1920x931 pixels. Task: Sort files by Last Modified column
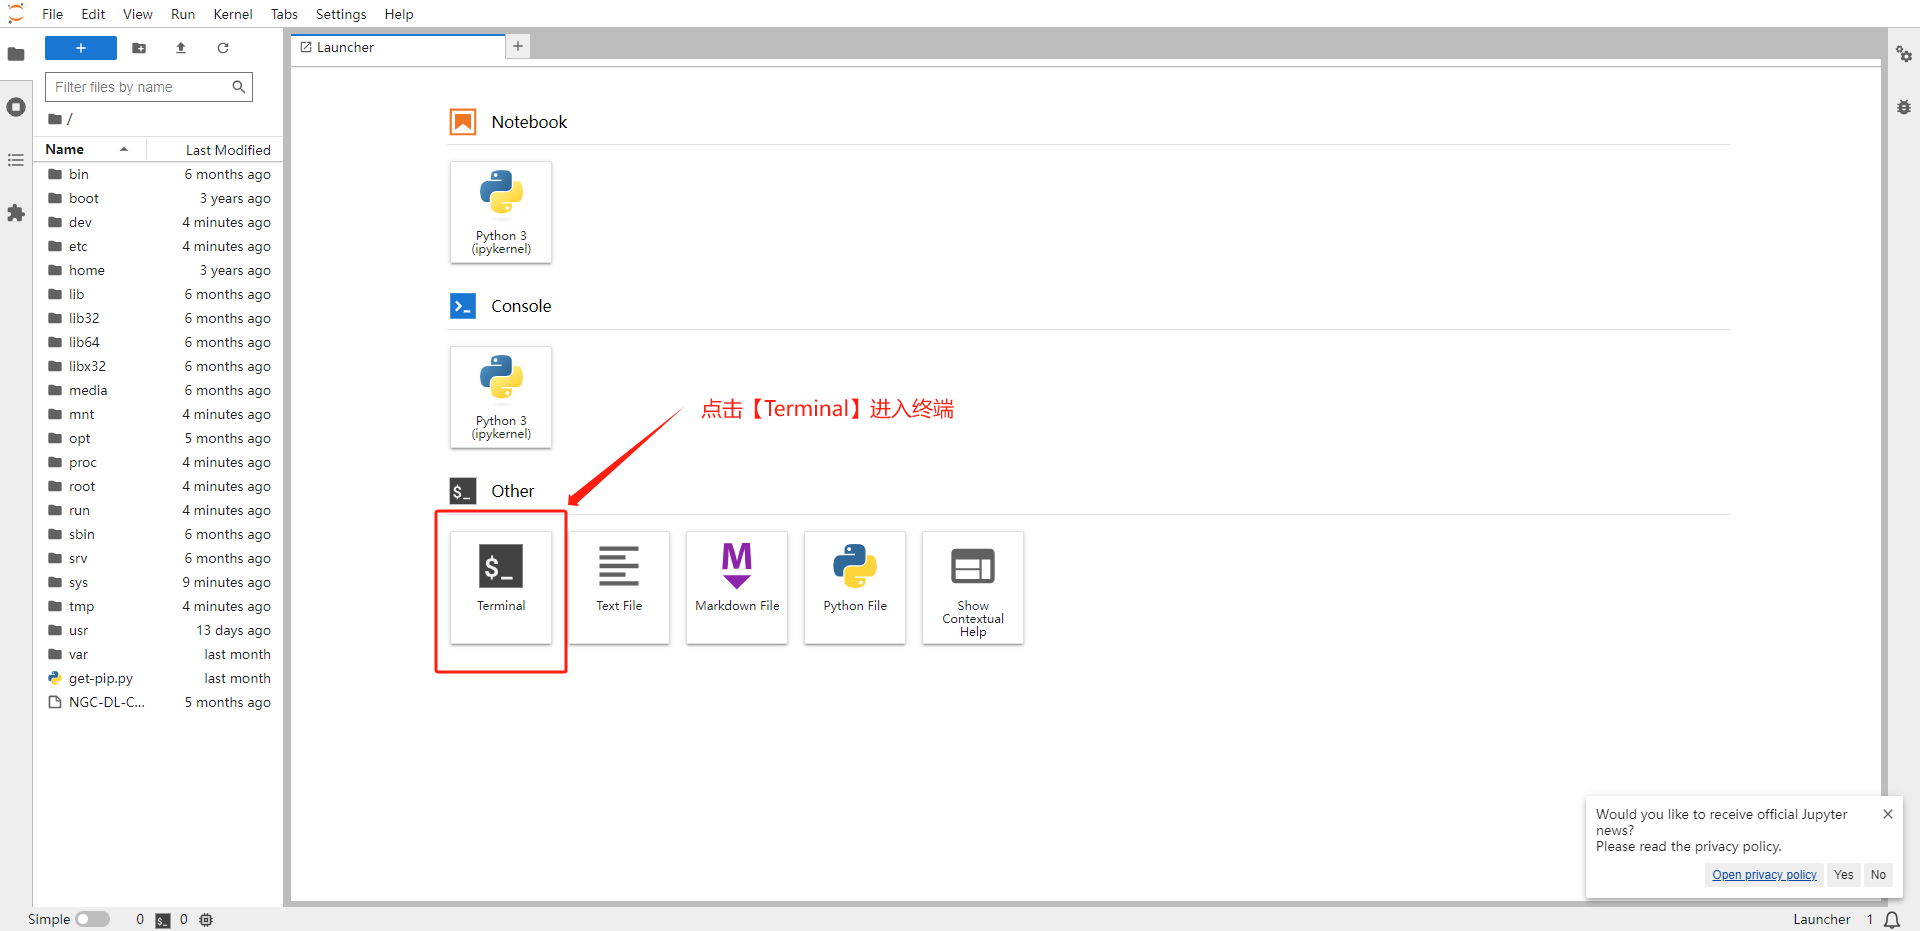click(215, 149)
